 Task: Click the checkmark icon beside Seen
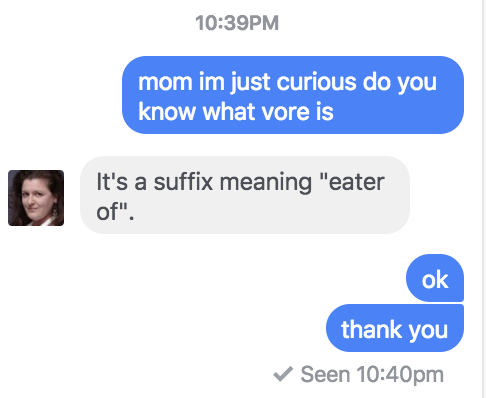(283, 374)
